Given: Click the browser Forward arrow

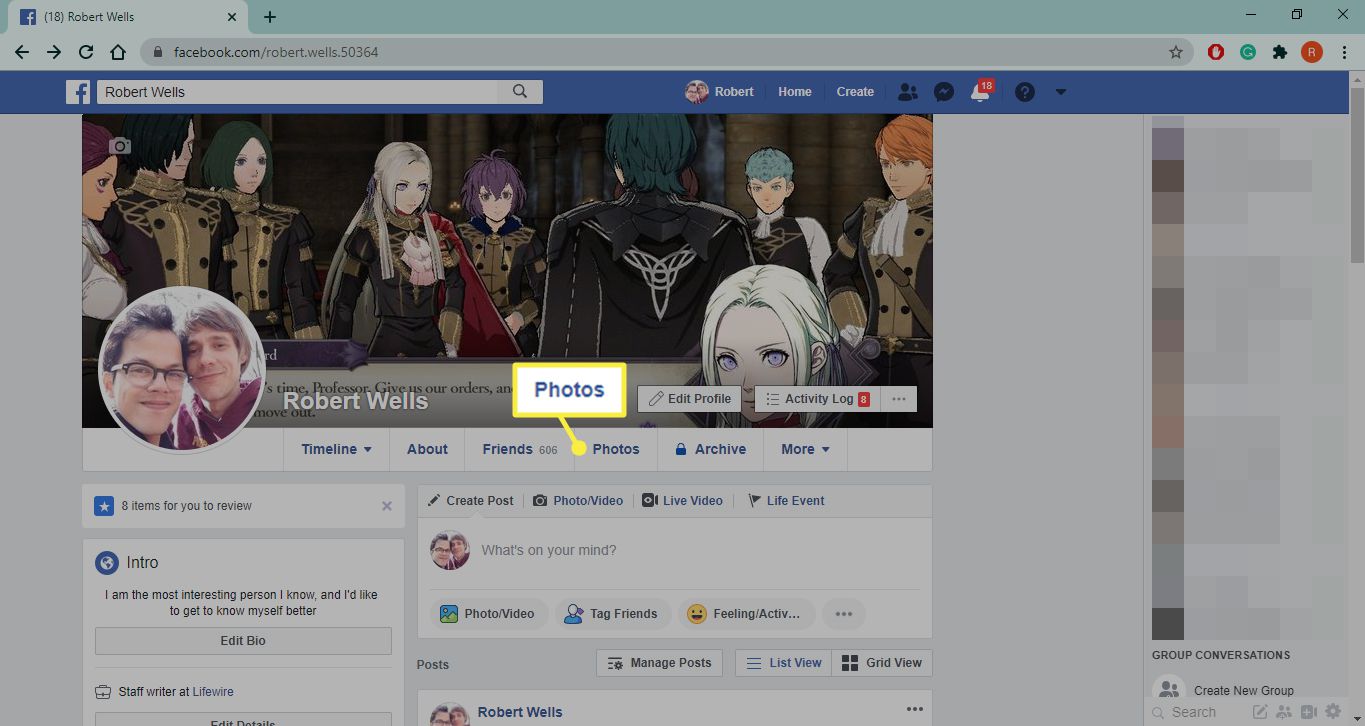Looking at the screenshot, I should pos(54,52).
